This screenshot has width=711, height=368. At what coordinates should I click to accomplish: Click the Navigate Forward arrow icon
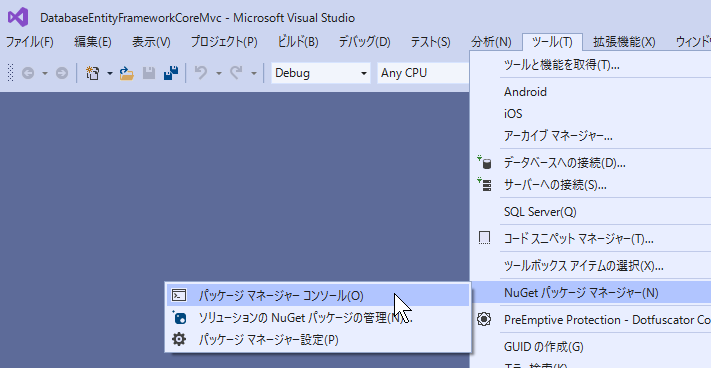pyautogui.click(x=62, y=73)
